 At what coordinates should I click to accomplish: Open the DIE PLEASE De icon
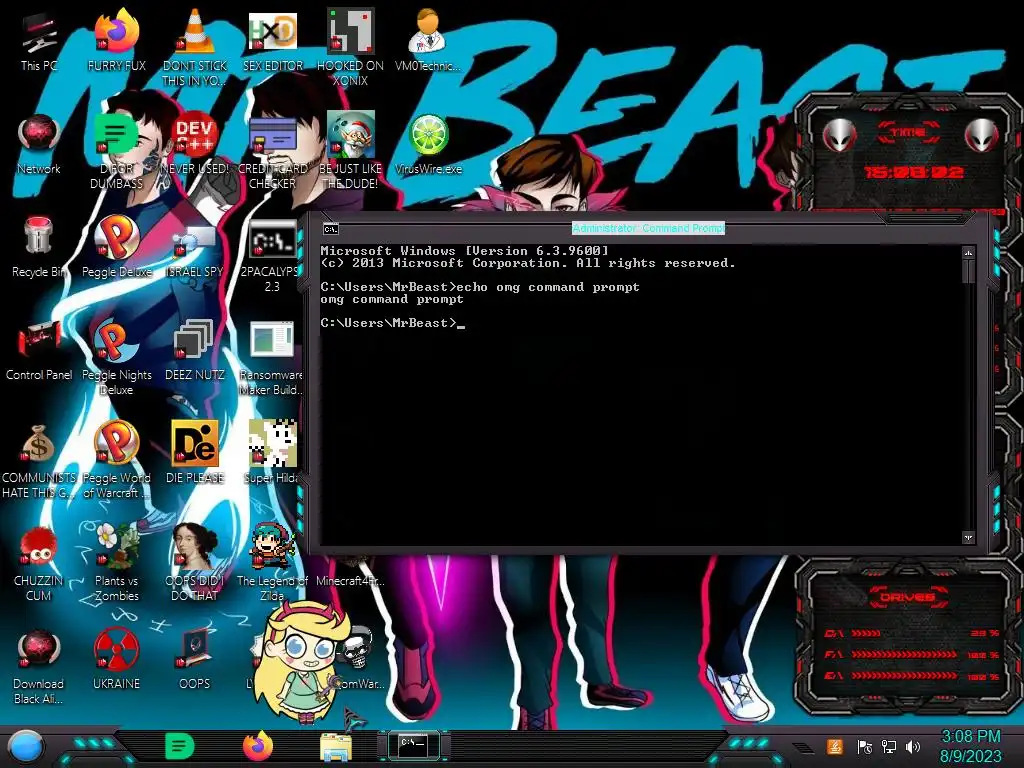point(195,453)
